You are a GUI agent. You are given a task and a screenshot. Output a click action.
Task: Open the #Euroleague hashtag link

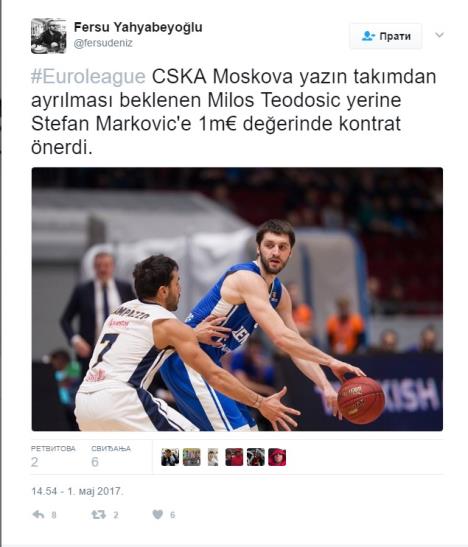point(88,77)
